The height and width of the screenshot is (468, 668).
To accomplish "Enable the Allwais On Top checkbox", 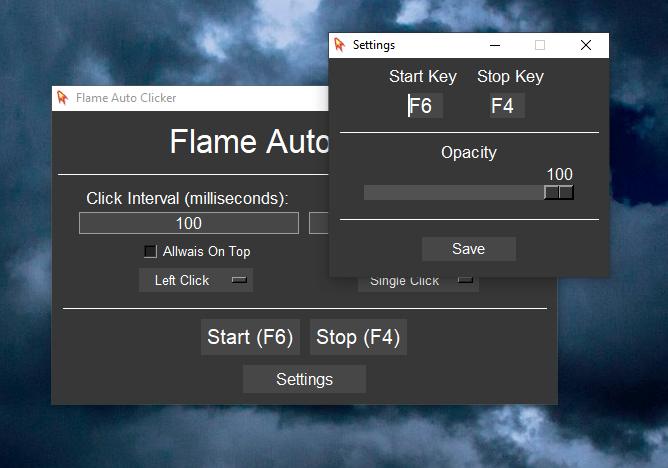I will pyautogui.click(x=150, y=251).
